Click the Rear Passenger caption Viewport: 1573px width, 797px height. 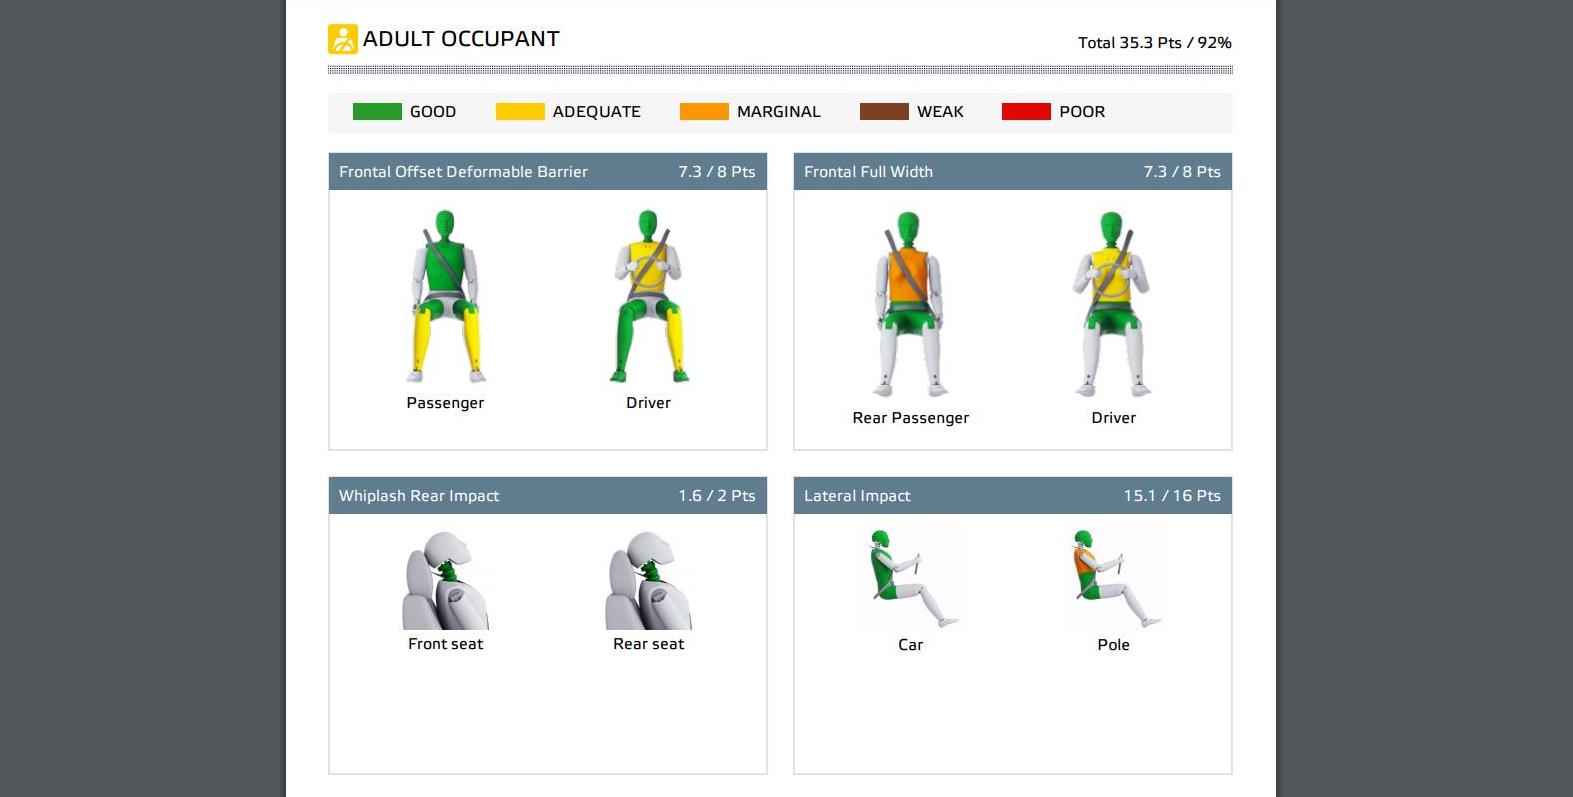tap(910, 418)
